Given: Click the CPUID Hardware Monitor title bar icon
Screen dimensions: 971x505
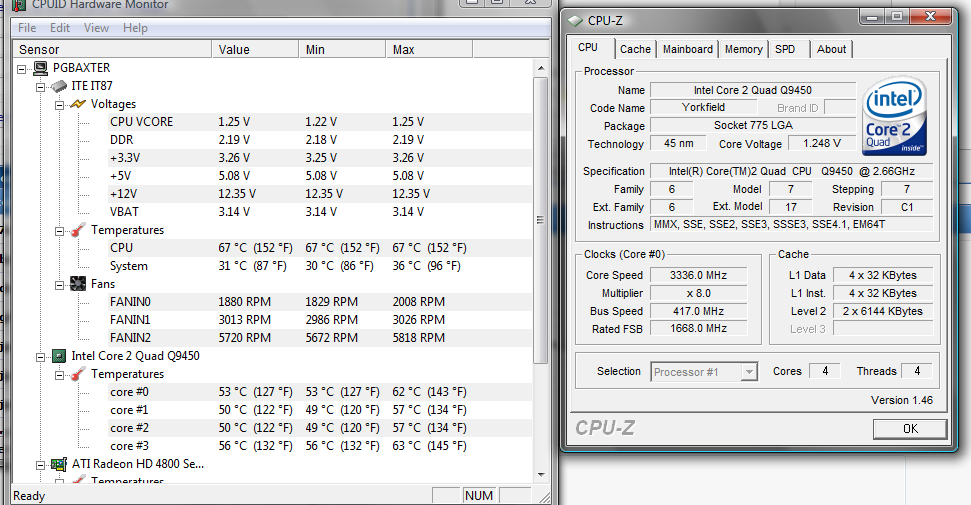Looking at the screenshot, I should tap(19, 5).
